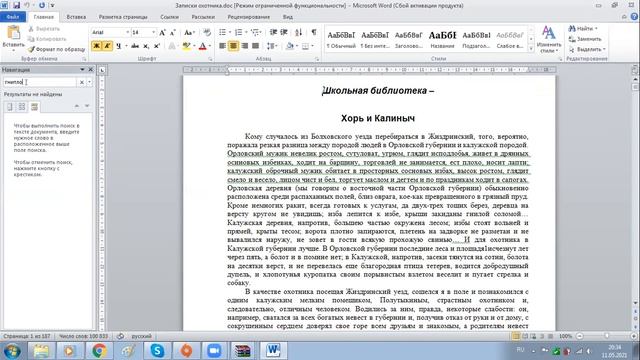Expand the styles gallery More arrow
Image resolution: width=640 pixels, height=360 pixels.
coord(531,49)
